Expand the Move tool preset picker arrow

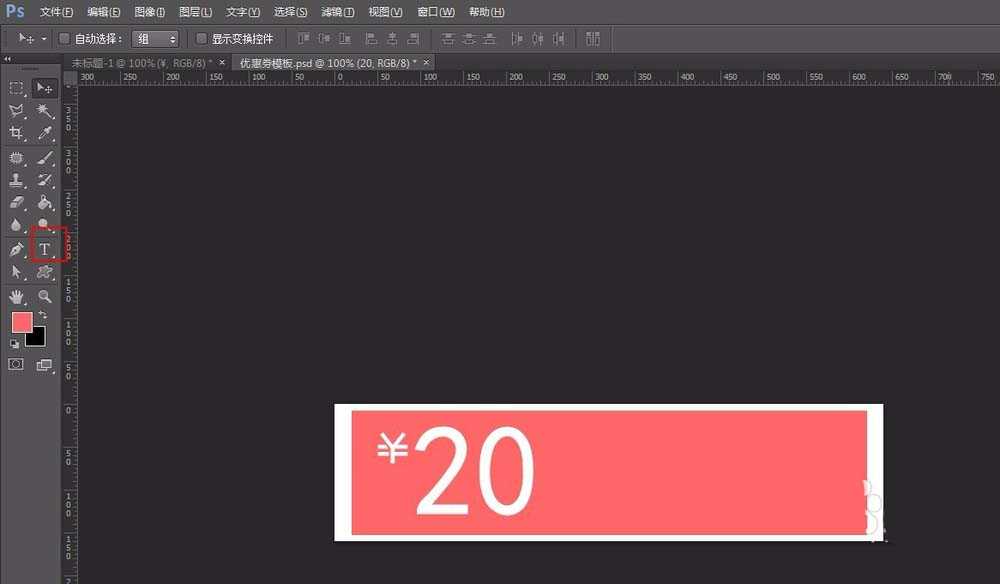tap(44, 39)
